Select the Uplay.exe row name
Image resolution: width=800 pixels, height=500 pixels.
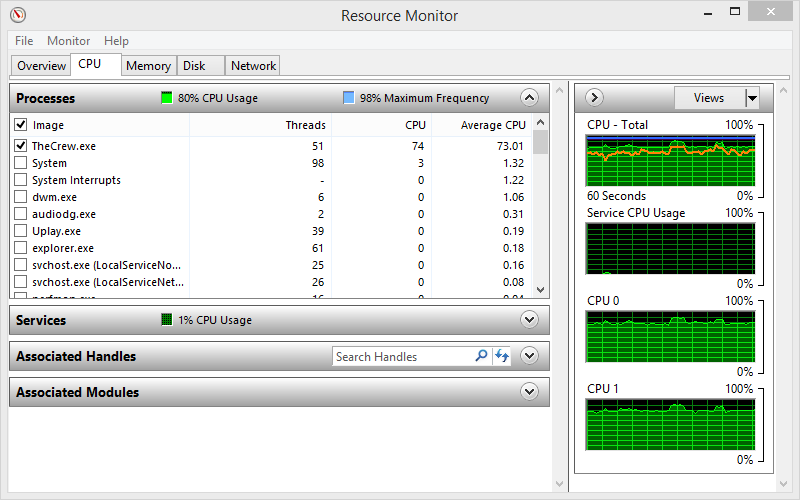(56, 231)
